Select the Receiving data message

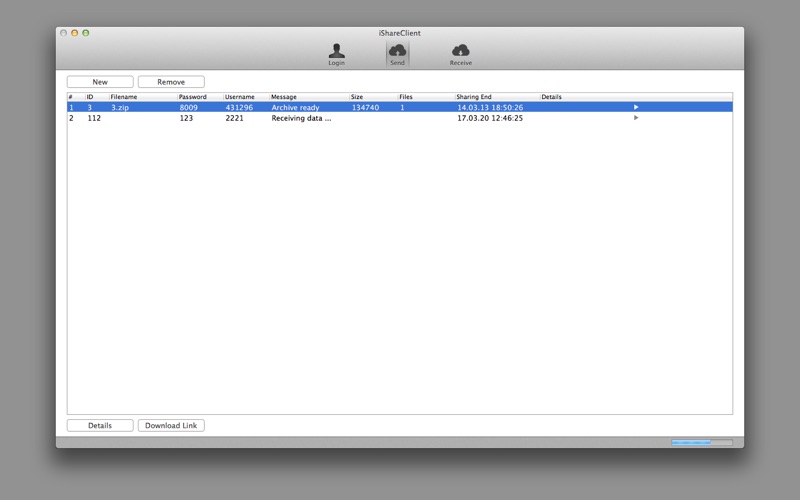click(x=301, y=118)
